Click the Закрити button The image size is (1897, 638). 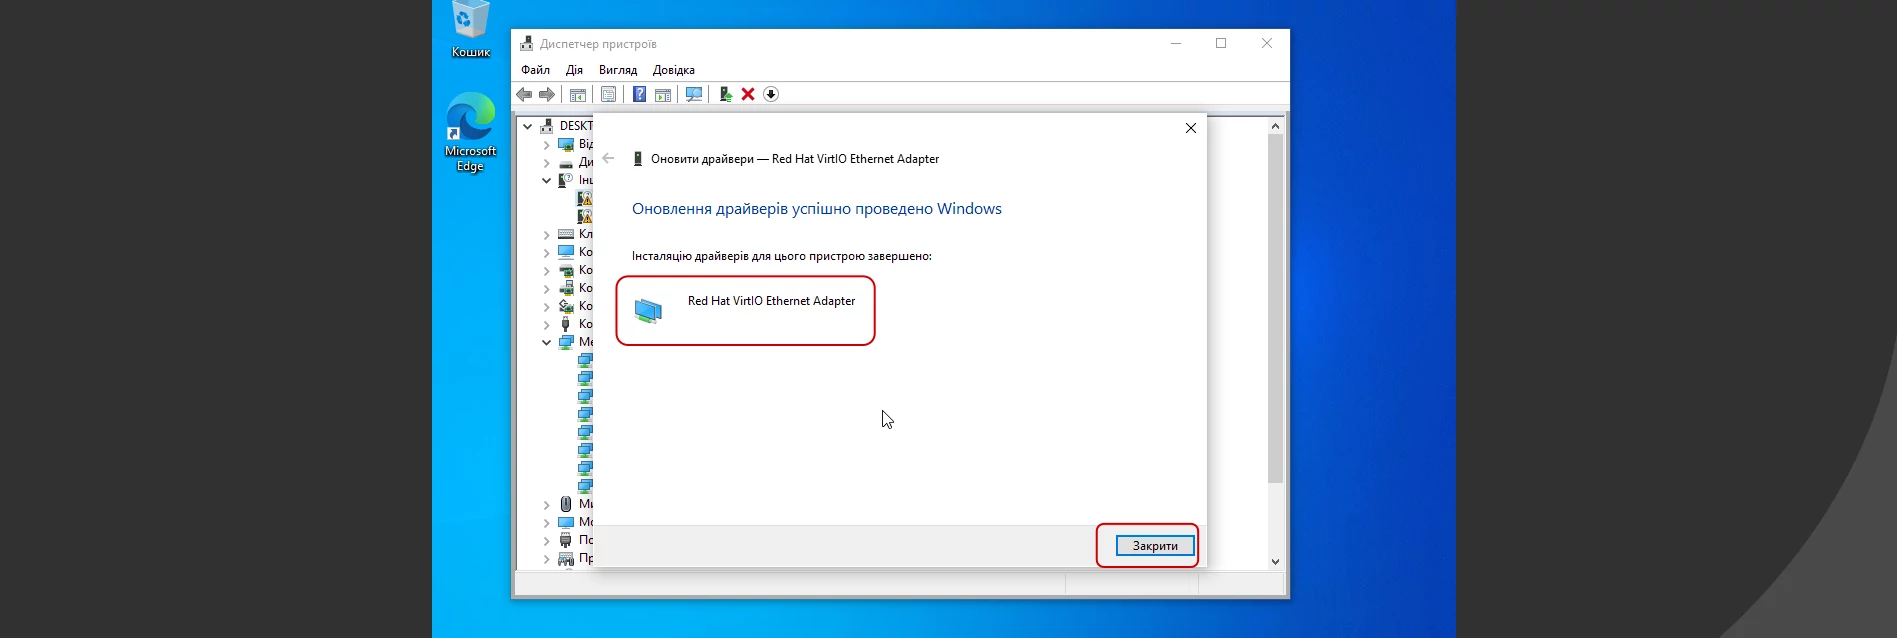pos(1155,546)
